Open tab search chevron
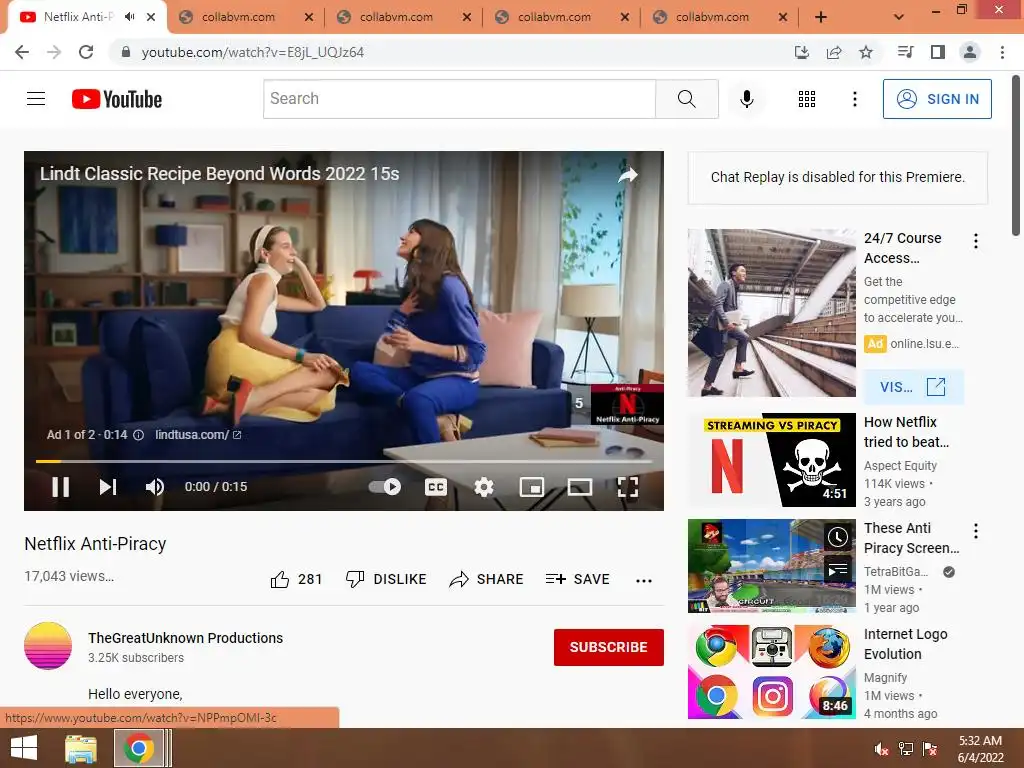This screenshot has width=1024, height=768. click(899, 17)
